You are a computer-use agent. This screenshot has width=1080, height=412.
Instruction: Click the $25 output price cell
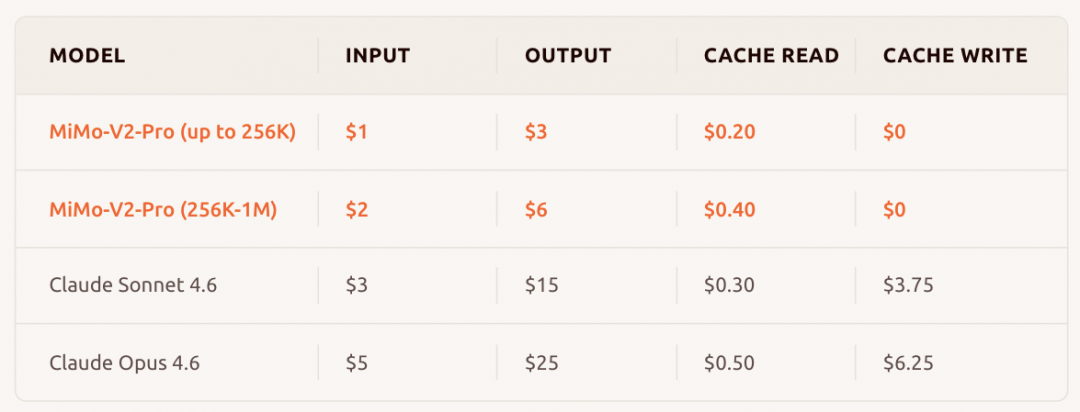pos(542,363)
